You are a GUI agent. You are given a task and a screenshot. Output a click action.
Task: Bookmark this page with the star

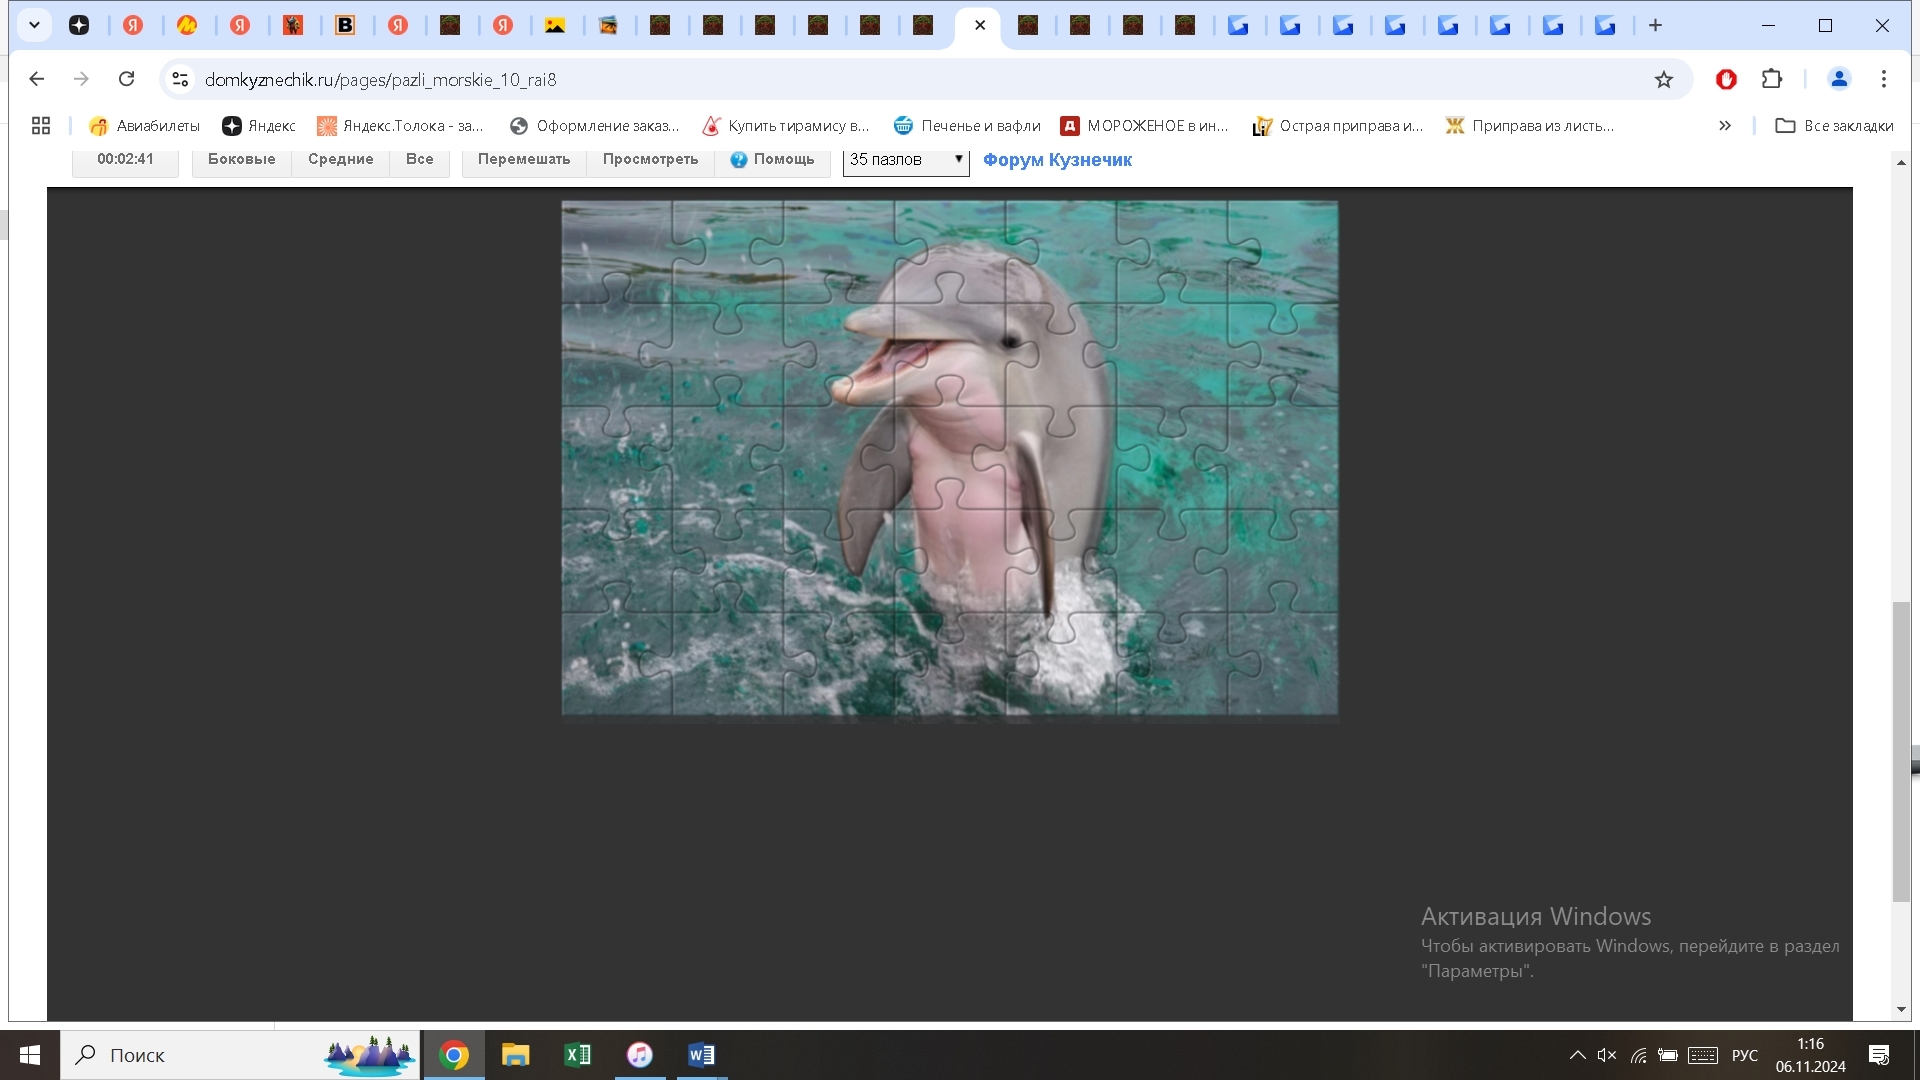(x=1664, y=79)
